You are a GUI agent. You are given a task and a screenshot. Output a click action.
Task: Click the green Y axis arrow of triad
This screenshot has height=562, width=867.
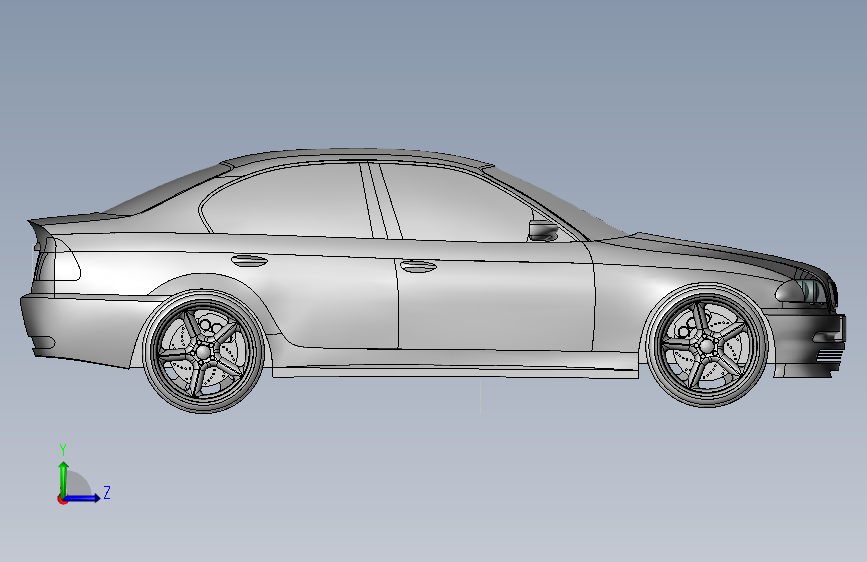(x=64, y=478)
